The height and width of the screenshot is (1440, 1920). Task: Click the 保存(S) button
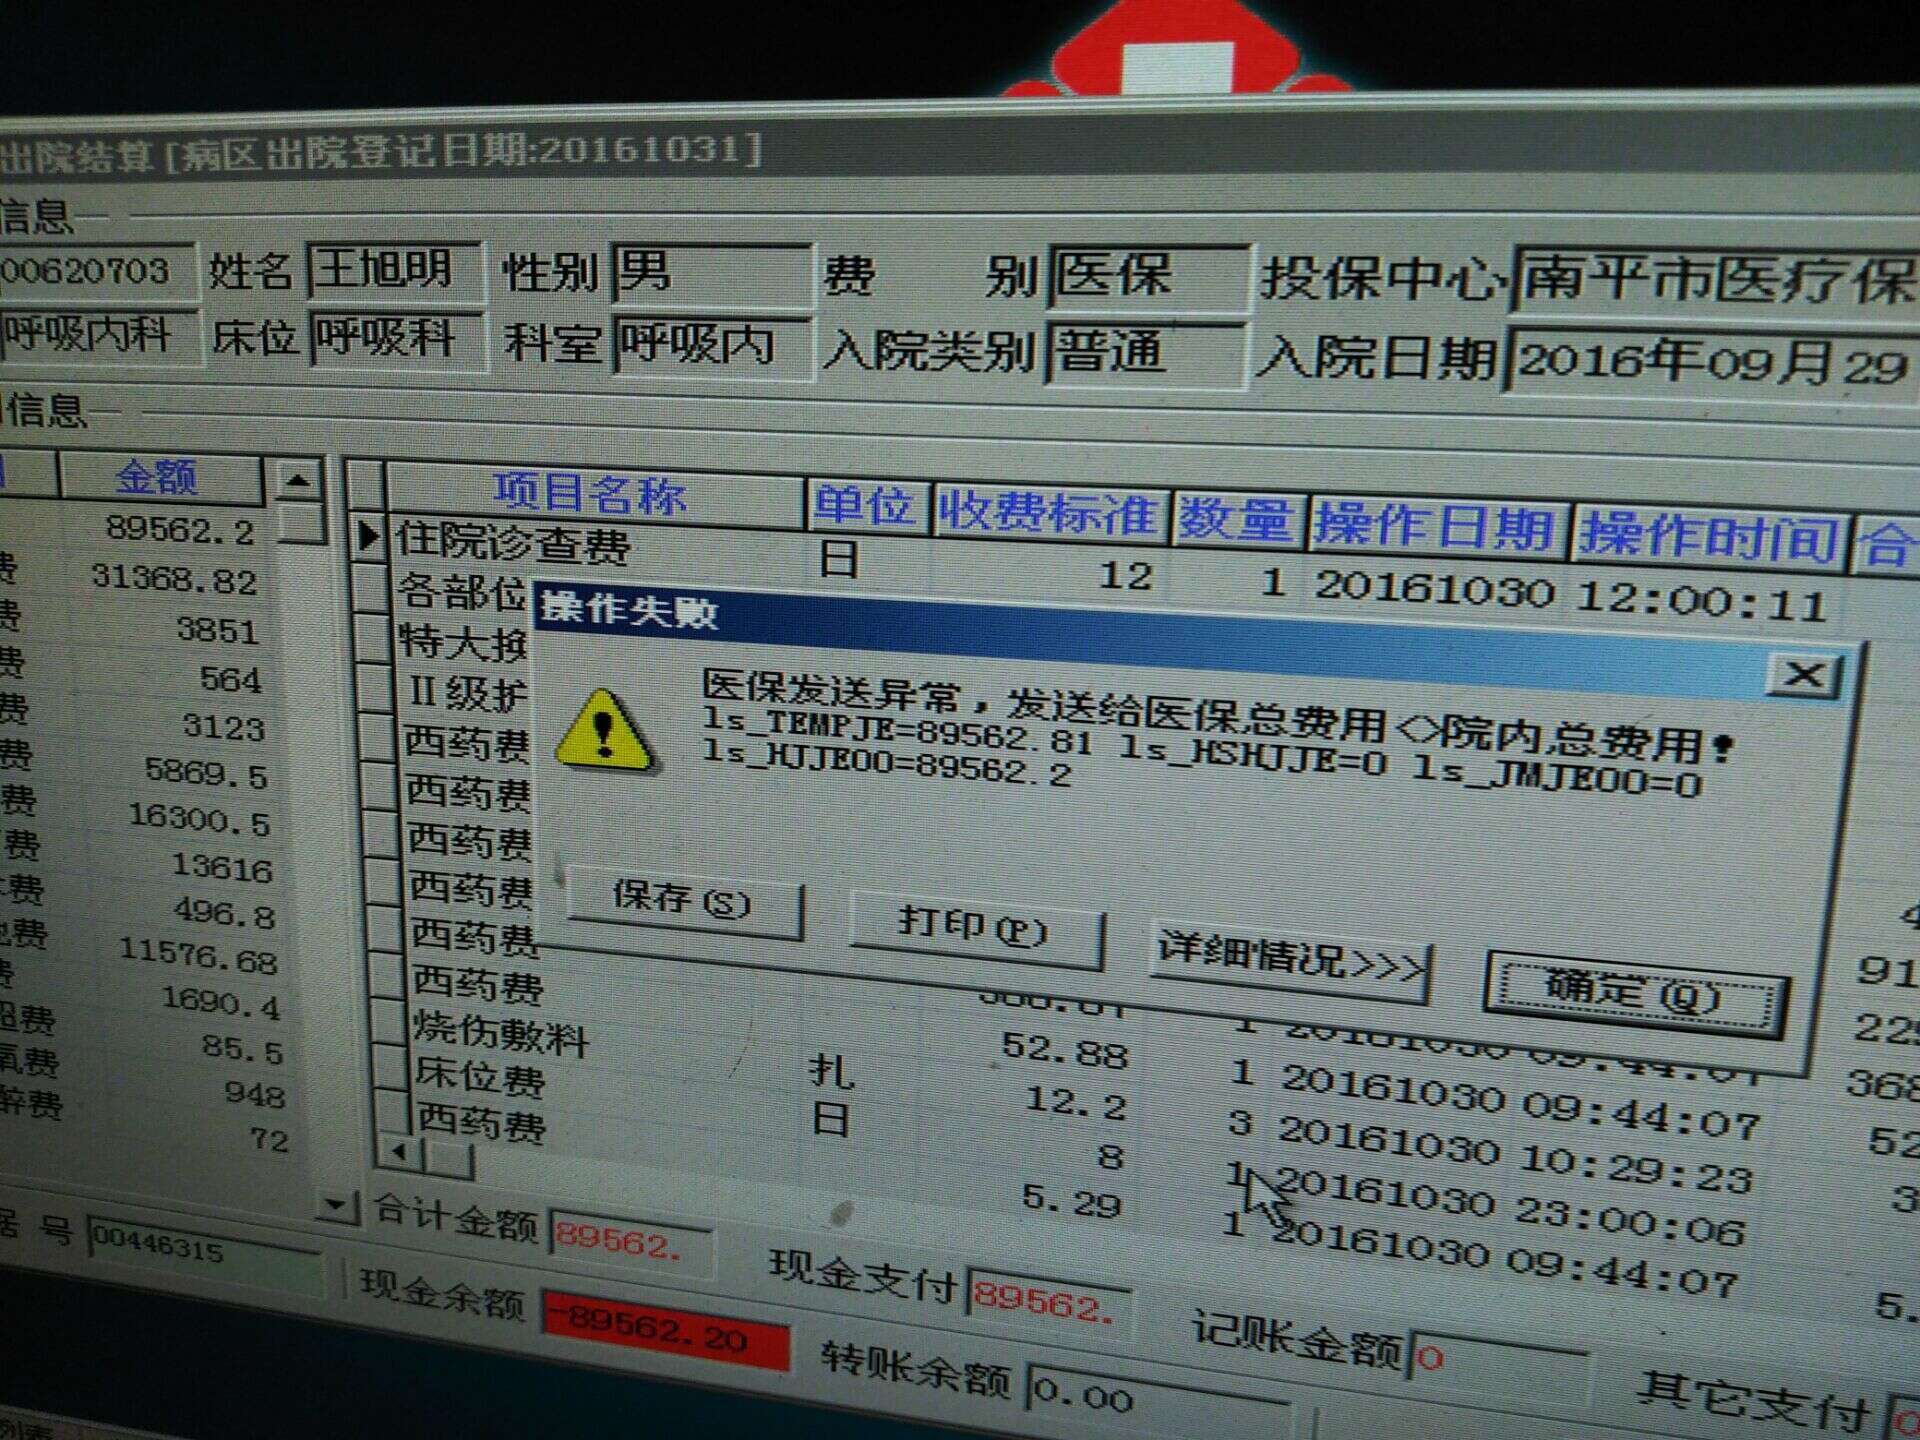pyautogui.click(x=683, y=901)
